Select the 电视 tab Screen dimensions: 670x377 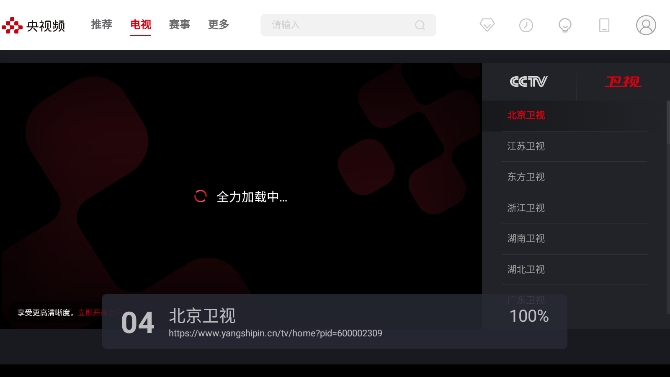(x=141, y=24)
